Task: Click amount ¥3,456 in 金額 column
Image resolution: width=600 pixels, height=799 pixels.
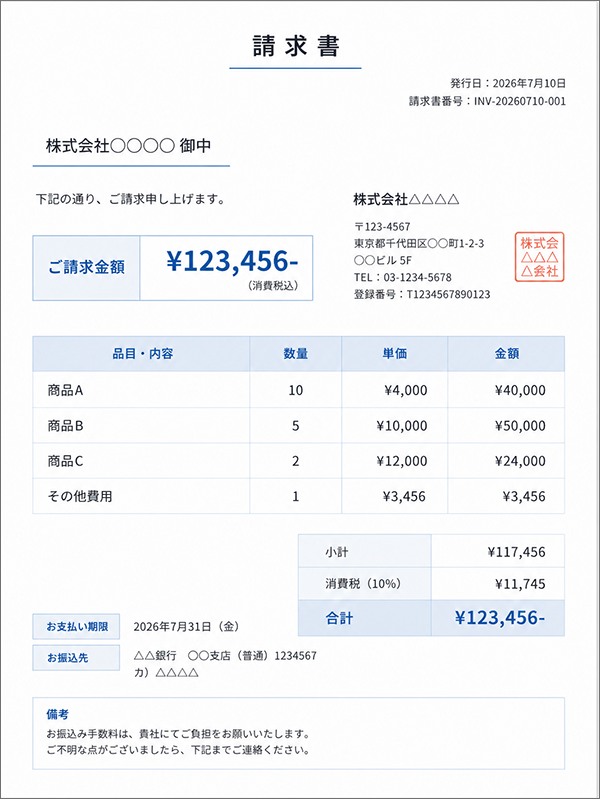Action: pyautogui.click(x=524, y=496)
